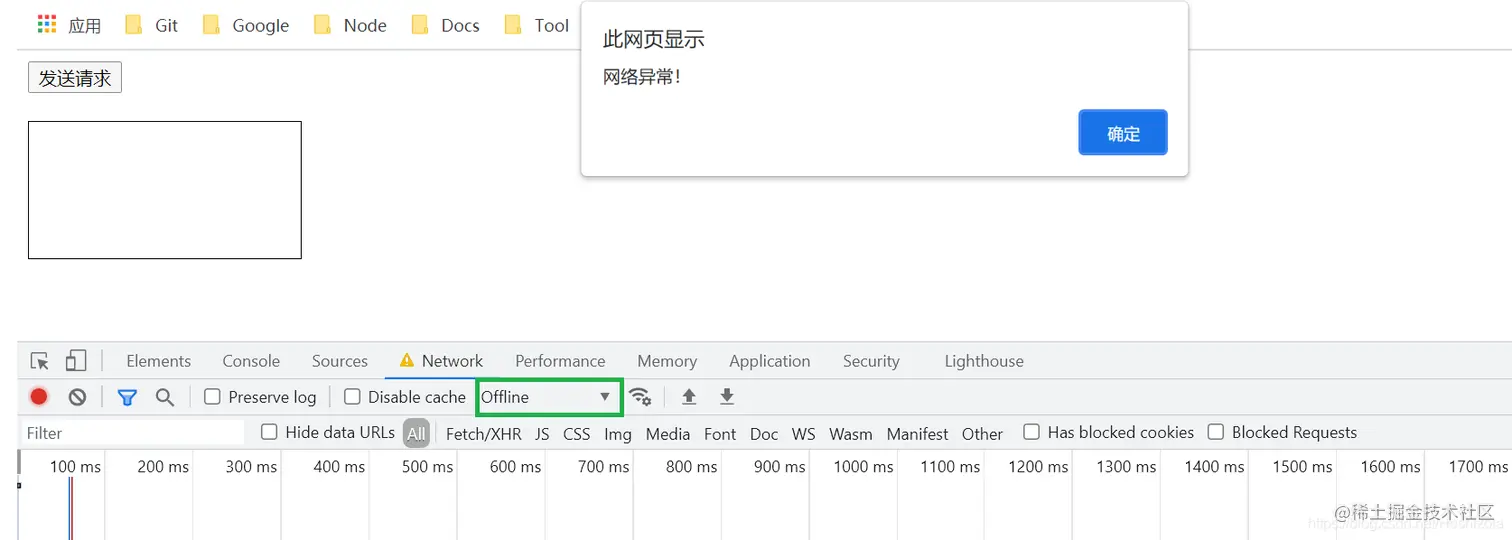Click the 1000 ms timeline marker
The height and width of the screenshot is (540, 1512).
click(864, 467)
